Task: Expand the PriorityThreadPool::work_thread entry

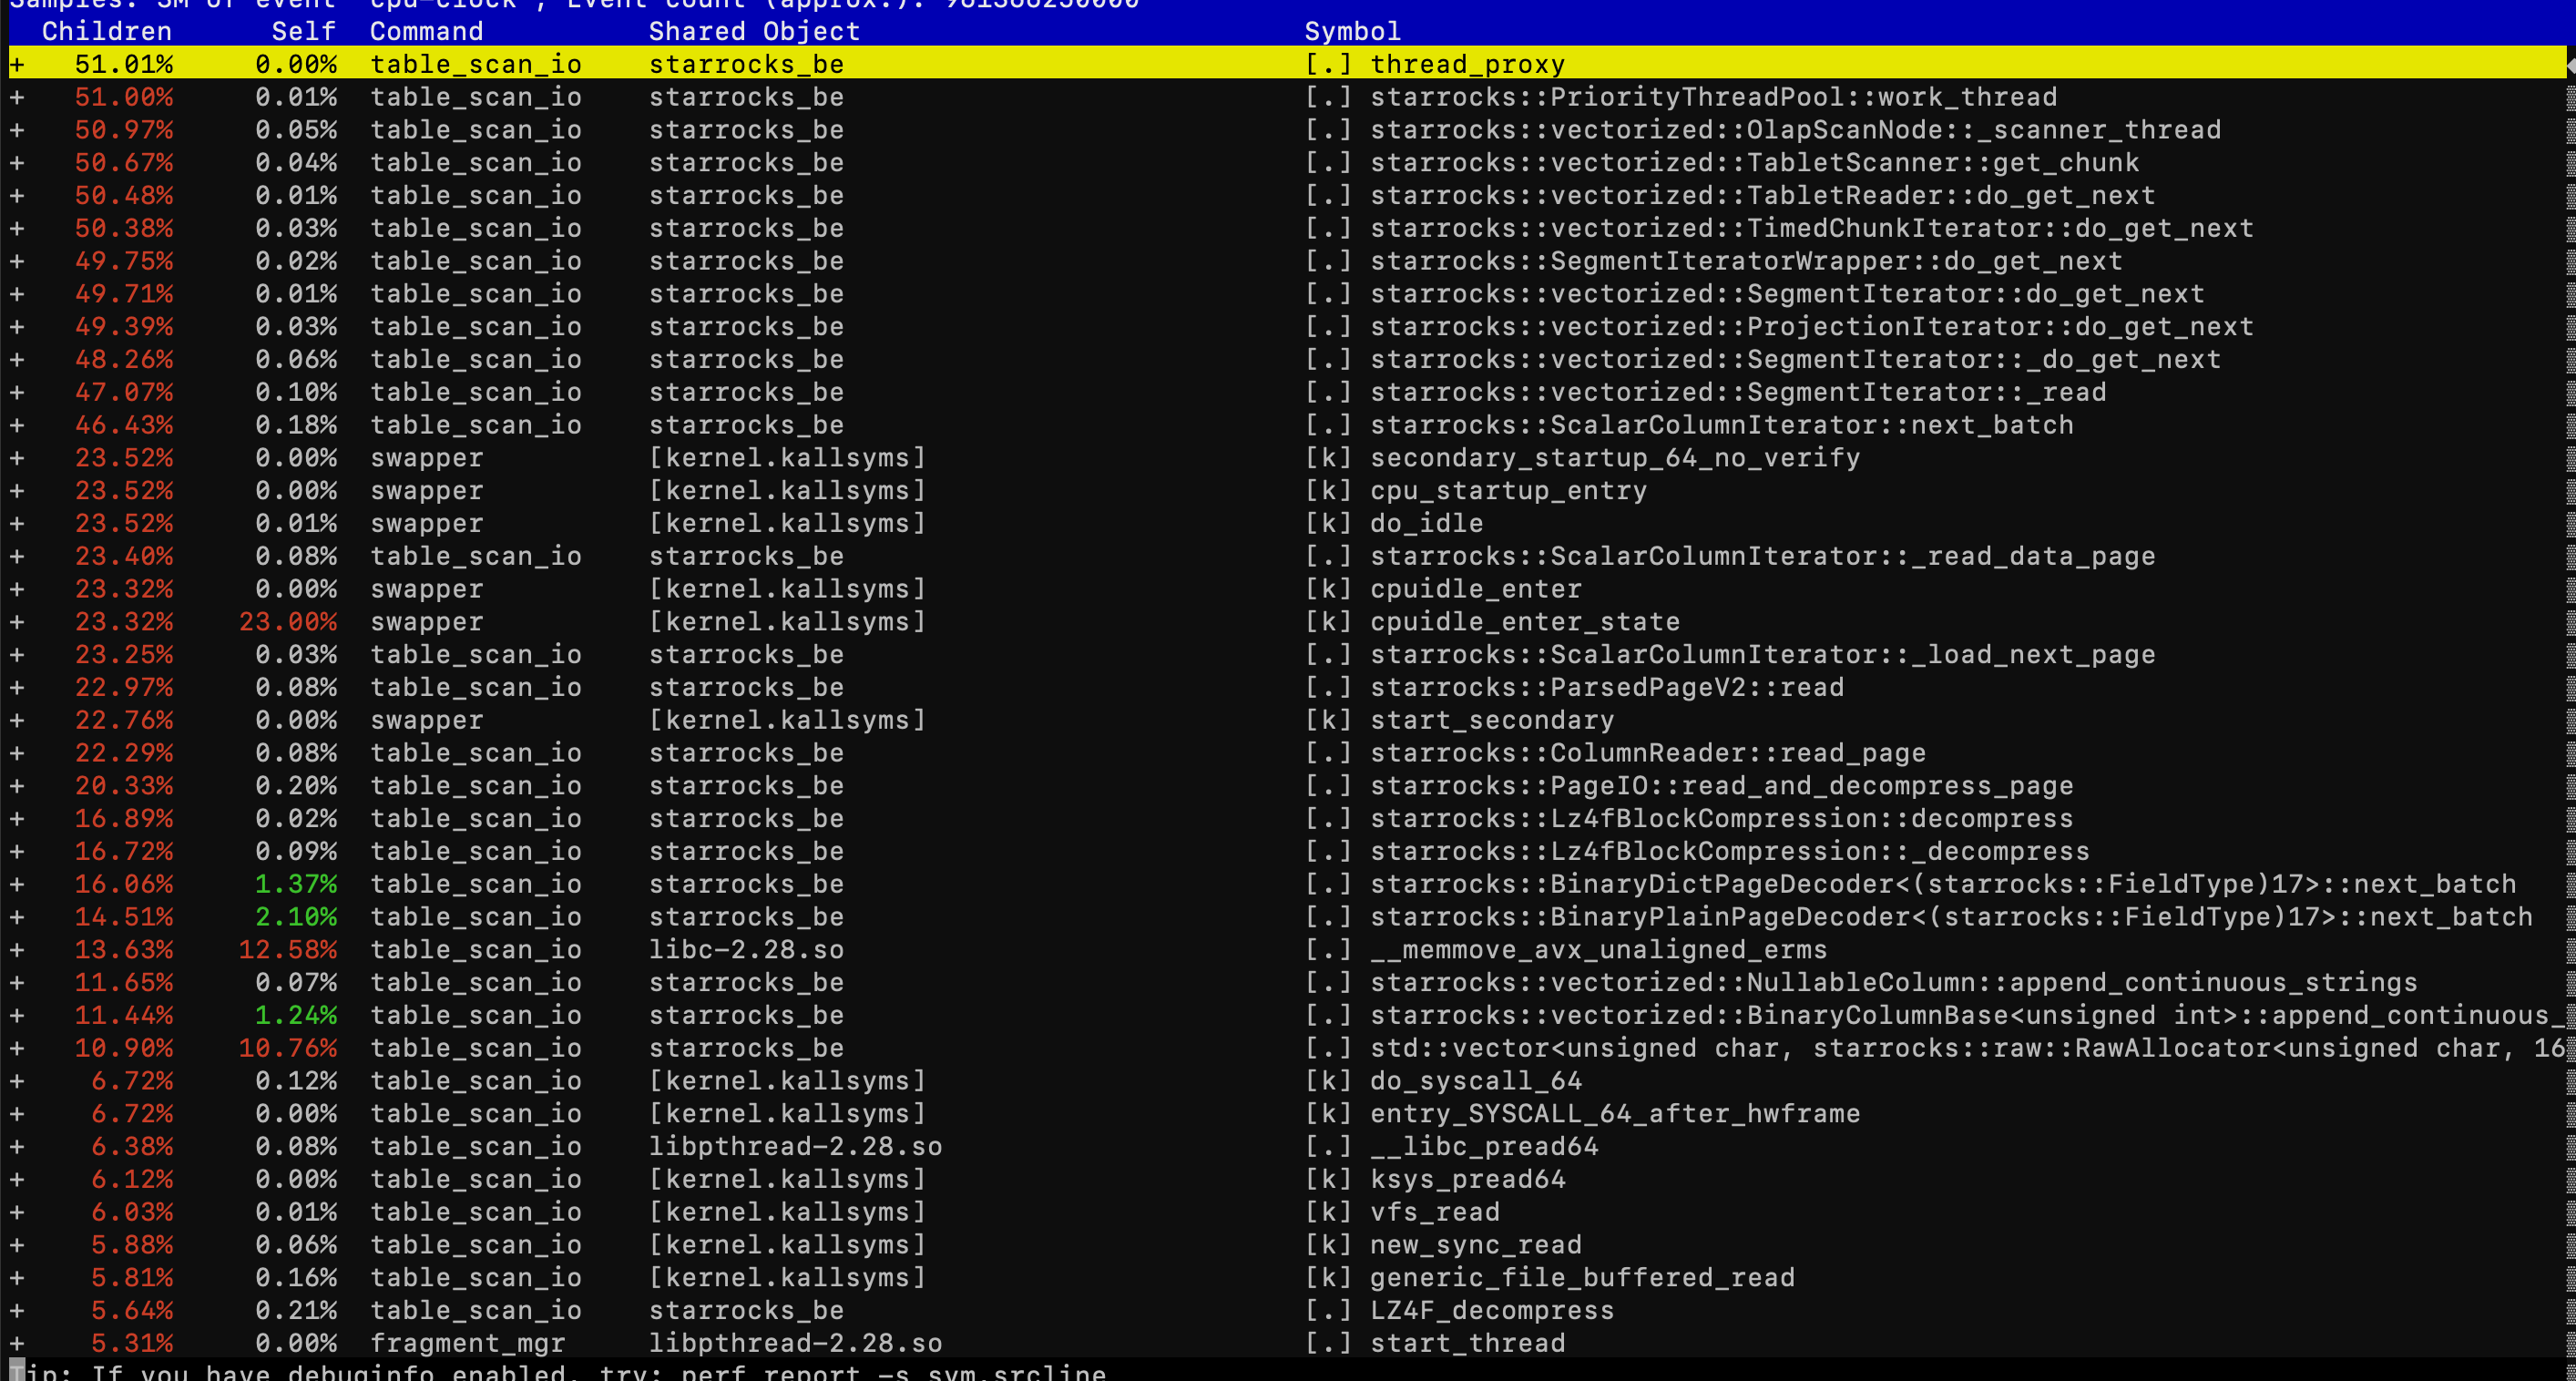Action: [17, 97]
